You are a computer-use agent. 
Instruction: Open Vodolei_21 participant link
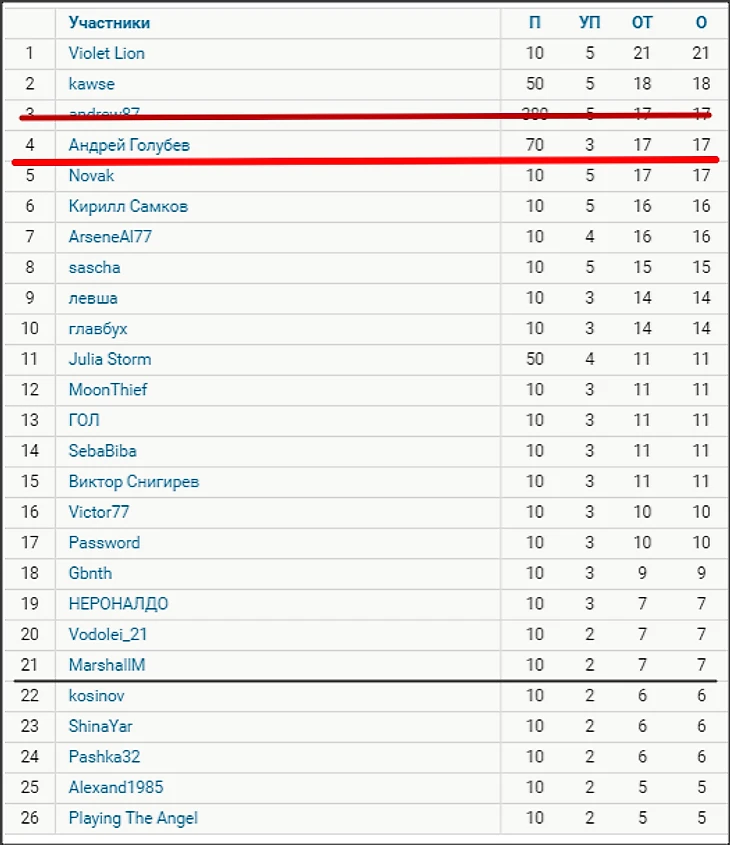click(108, 635)
